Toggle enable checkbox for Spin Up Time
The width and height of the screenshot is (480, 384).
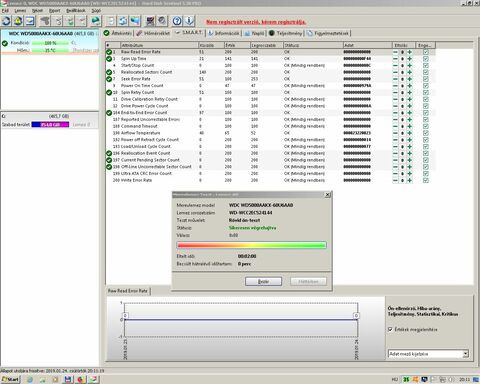pyautogui.click(x=426, y=59)
